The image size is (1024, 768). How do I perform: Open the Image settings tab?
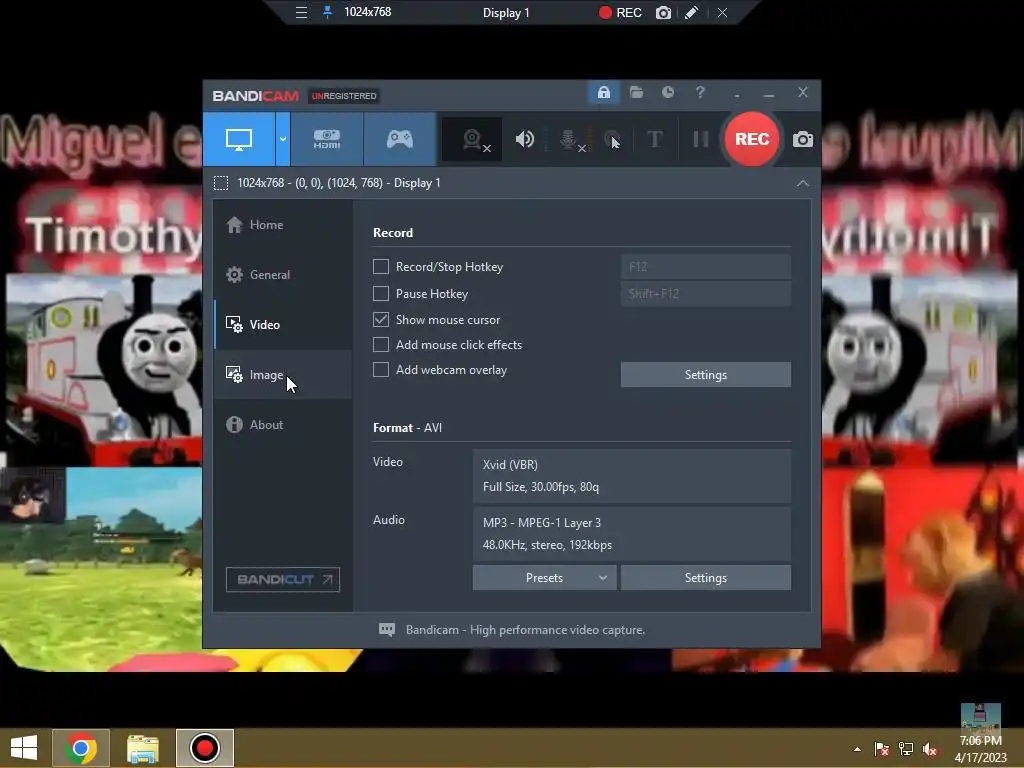point(283,375)
